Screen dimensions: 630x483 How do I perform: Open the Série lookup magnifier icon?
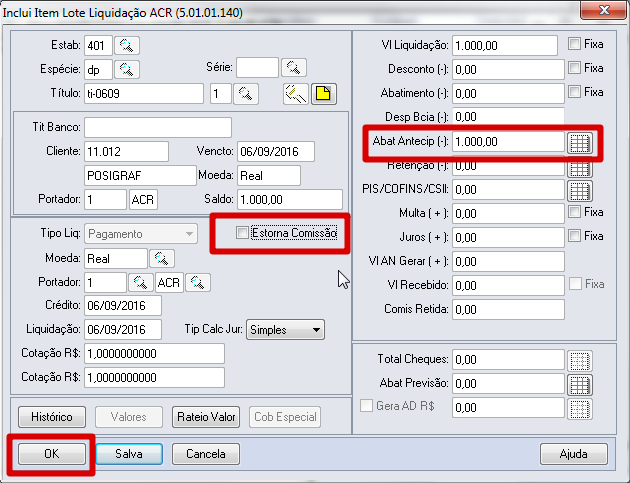click(294, 68)
